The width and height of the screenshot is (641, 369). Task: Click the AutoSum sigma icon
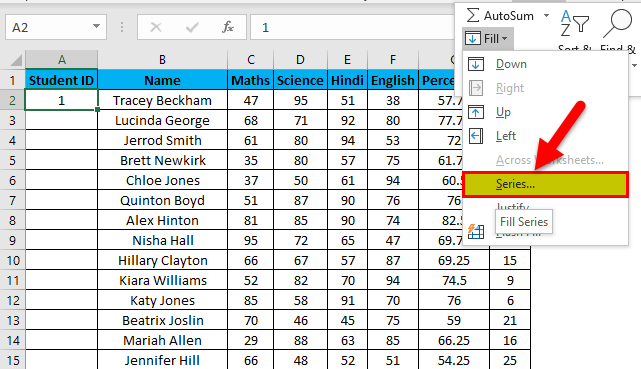point(473,16)
